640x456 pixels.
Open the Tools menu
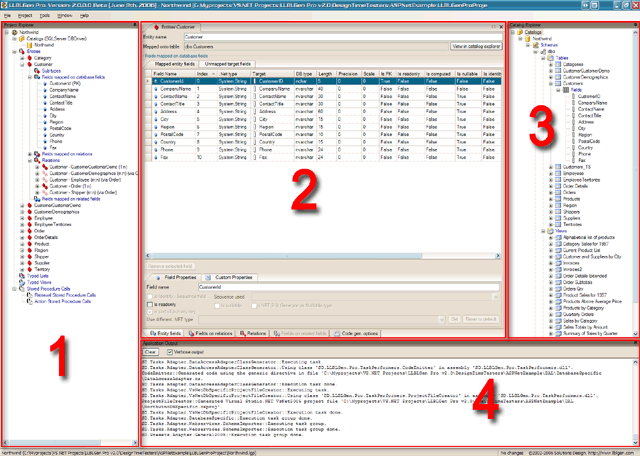tap(44, 16)
